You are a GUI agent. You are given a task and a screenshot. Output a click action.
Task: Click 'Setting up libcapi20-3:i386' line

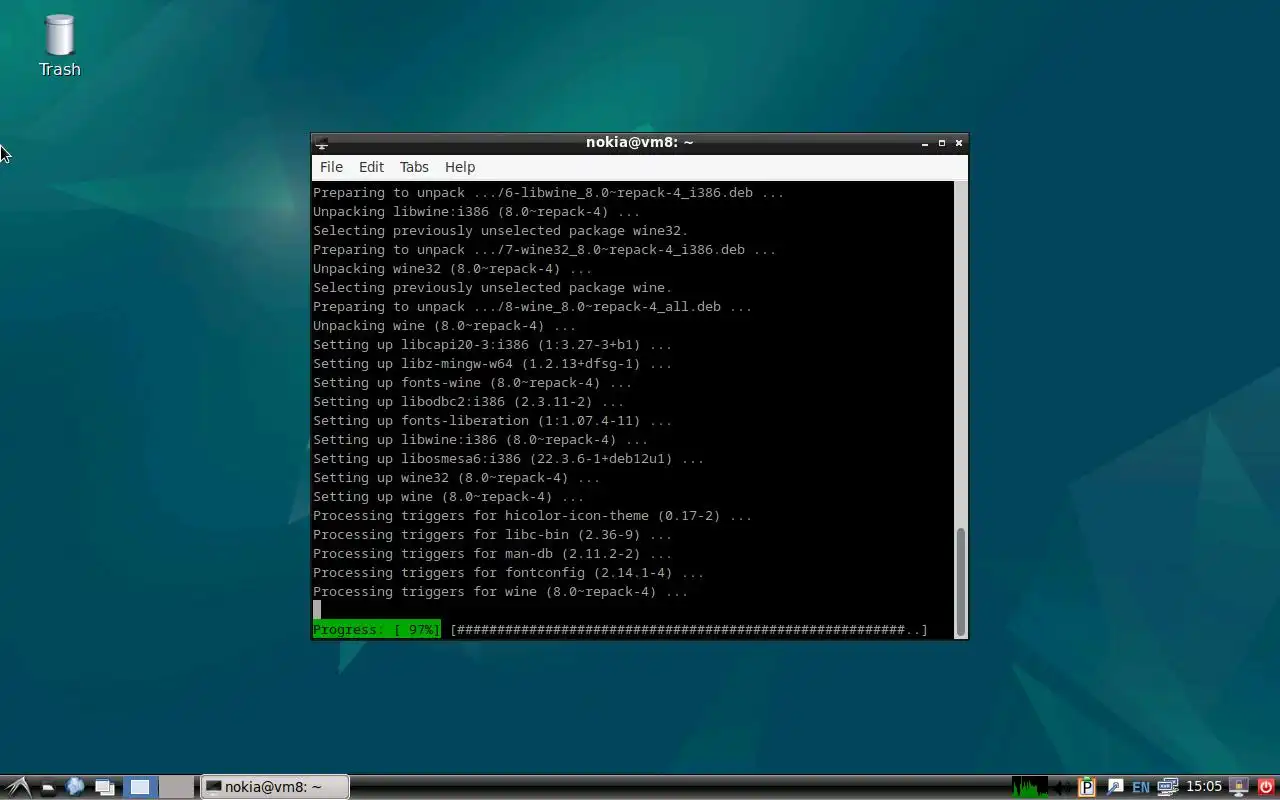[x=493, y=345]
